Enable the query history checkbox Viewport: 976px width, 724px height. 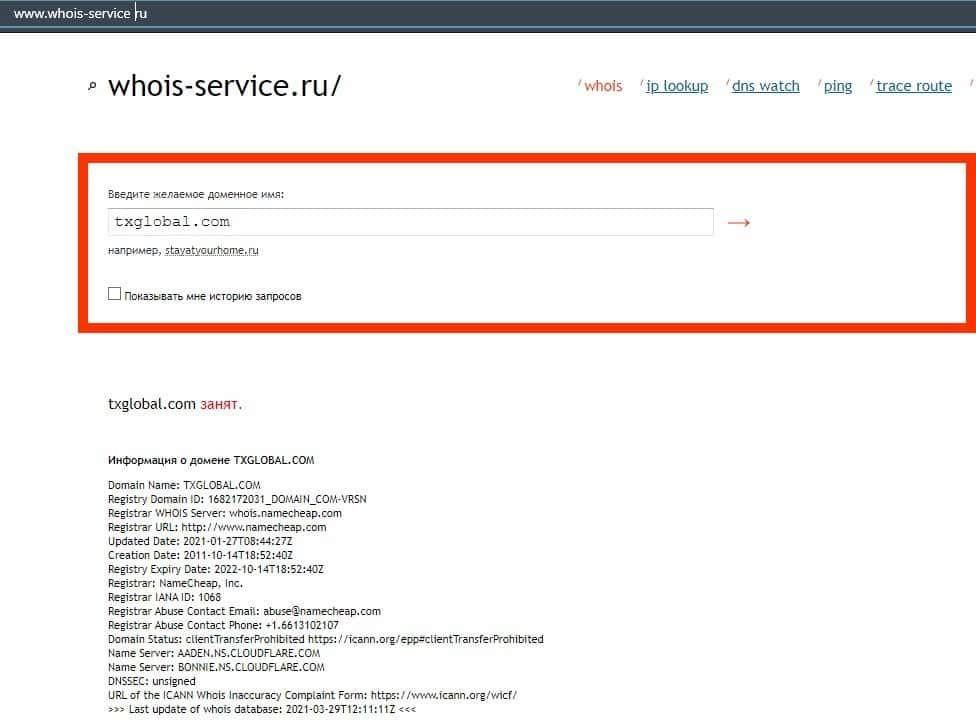pyautogui.click(x=115, y=294)
